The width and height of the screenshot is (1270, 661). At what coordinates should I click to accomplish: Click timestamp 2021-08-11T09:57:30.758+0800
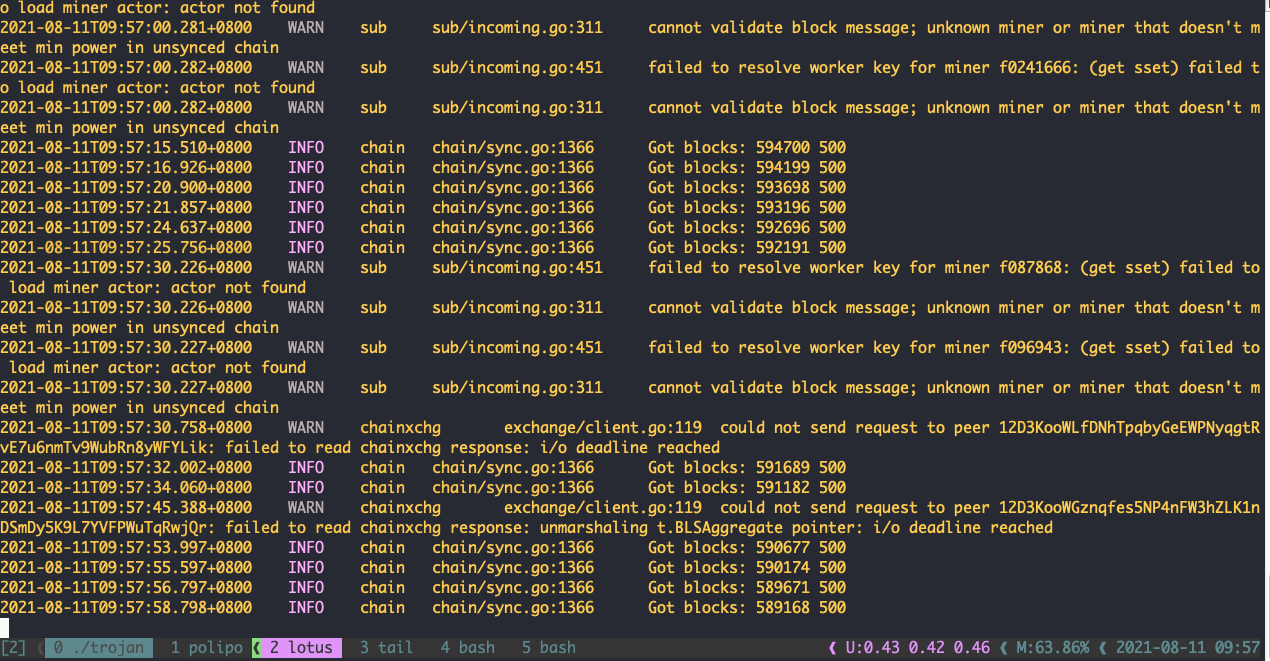pyautogui.click(x=126, y=427)
